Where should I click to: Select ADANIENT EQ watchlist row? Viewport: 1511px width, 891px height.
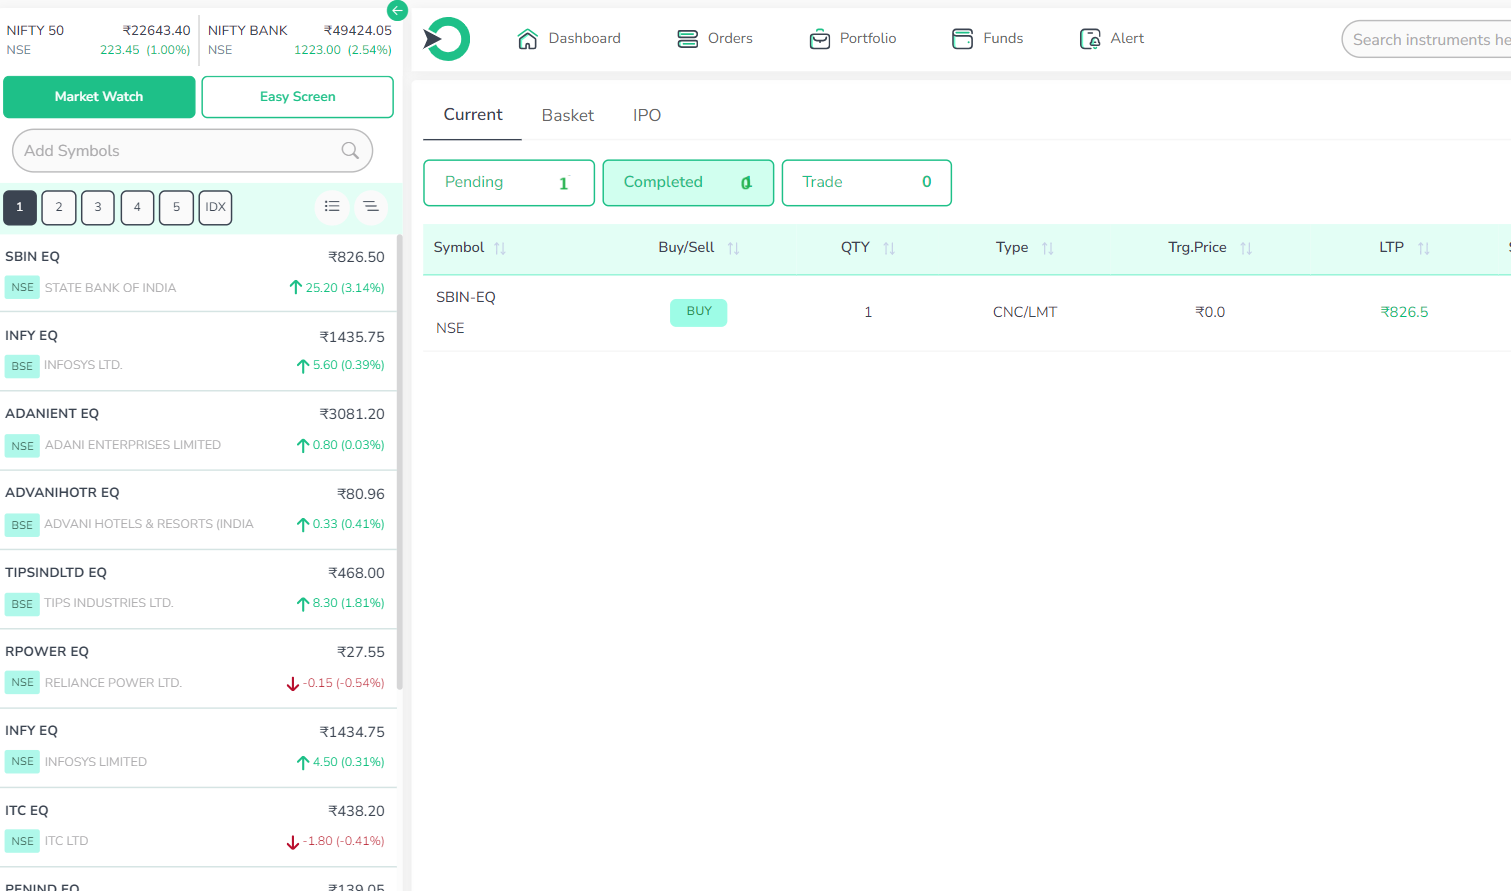[x=198, y=431]
